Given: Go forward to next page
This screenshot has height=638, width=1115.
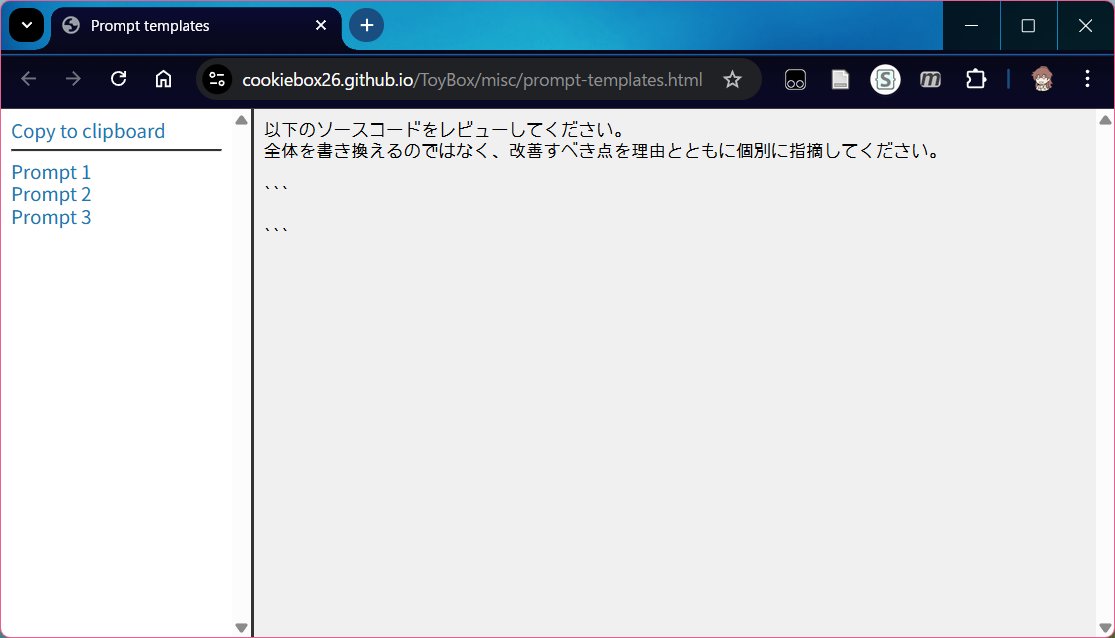Looking at the screenshot, I should point(73,79).
